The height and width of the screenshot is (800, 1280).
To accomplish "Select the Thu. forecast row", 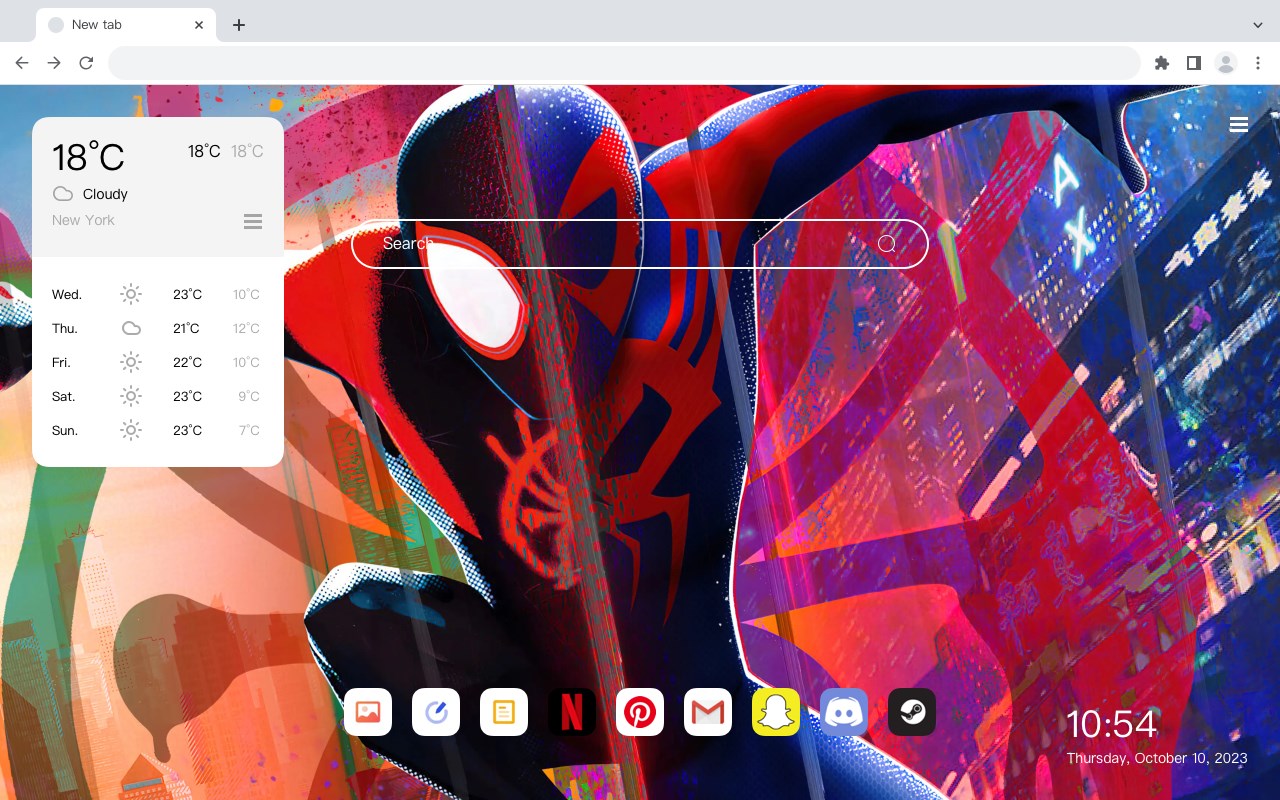I will coord(158,328).
